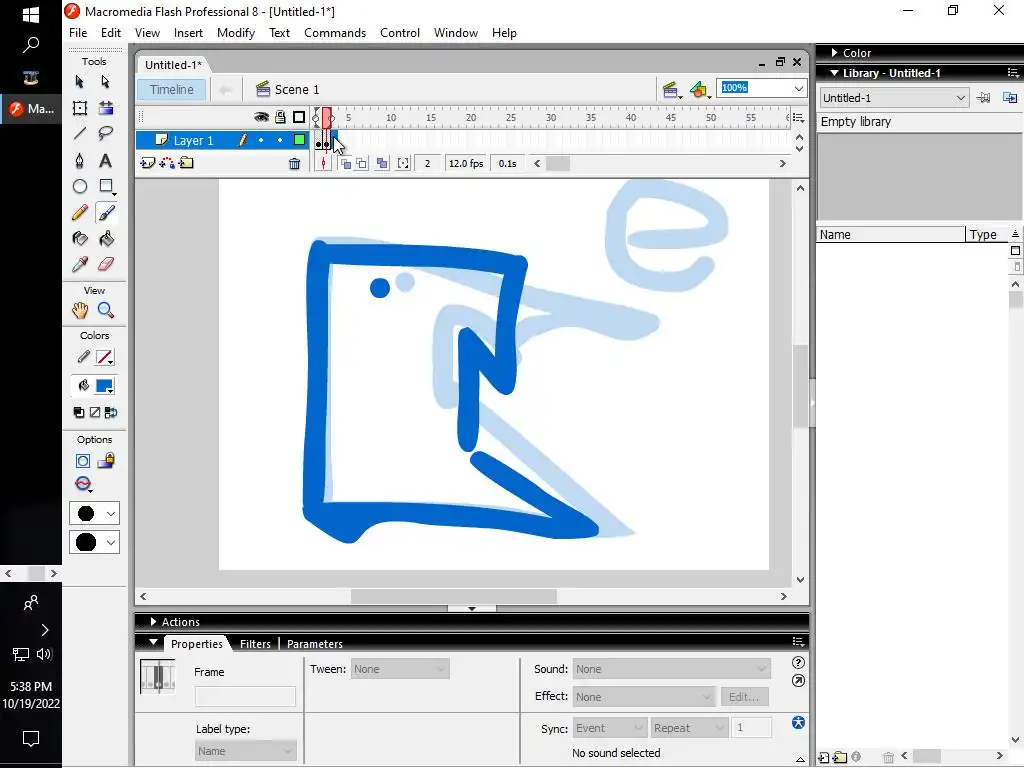Click the Edit Scene icon
The image size is (1024, 768).
[671, 90]
